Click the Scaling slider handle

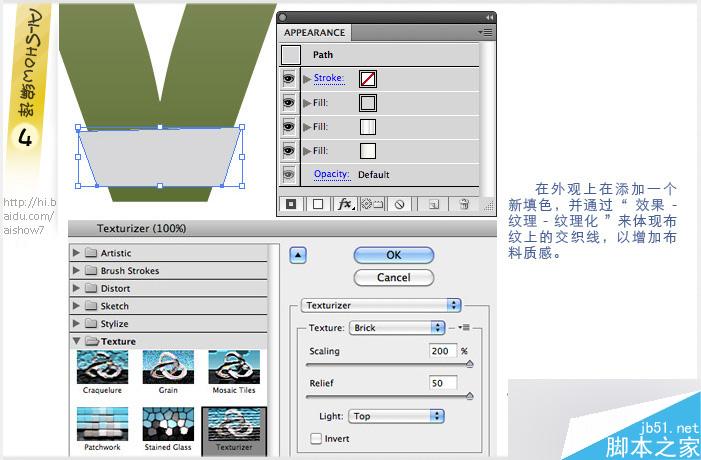(469, 364)
